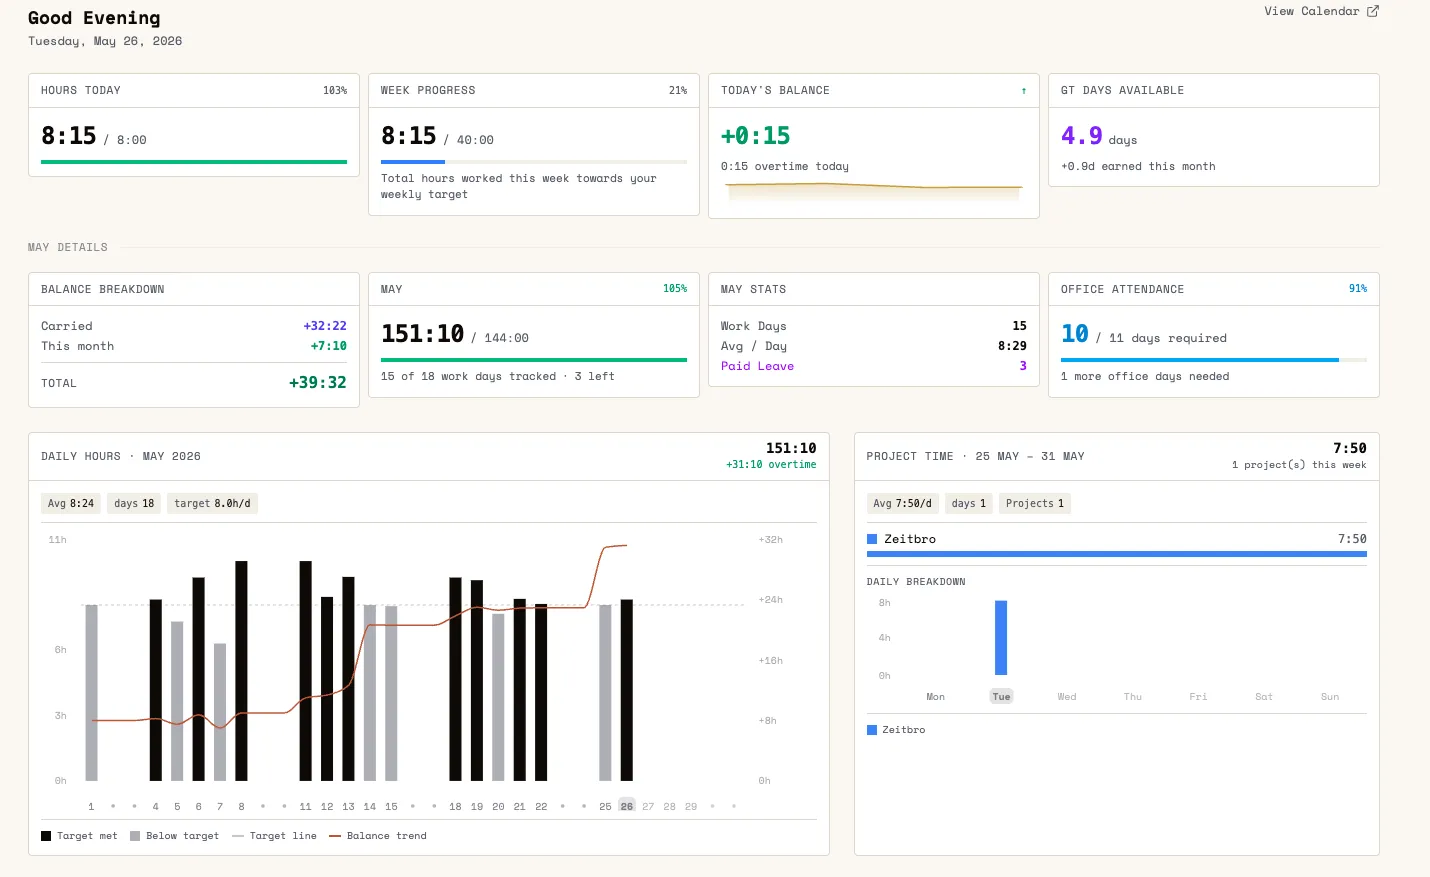Click the Hours Today green progress bar

(194, 161)
